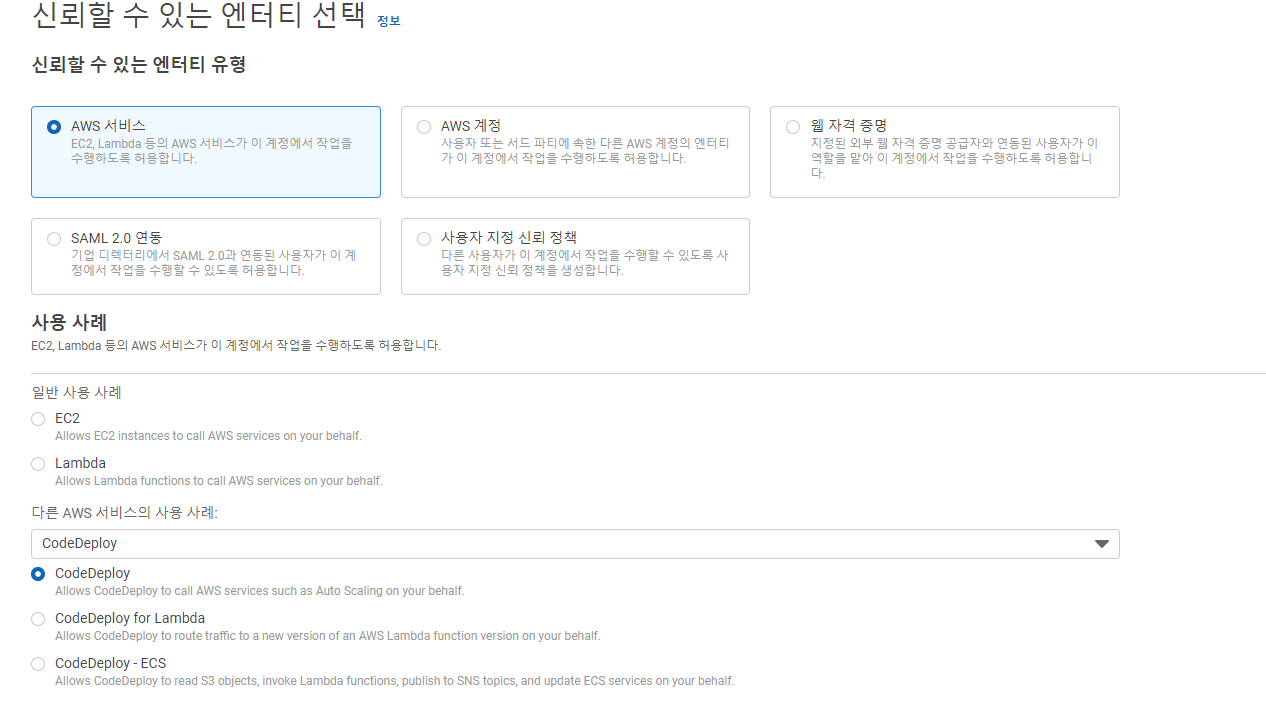Select the 웹 자격 증명 option

pyautogui.click(x=793, y=127)
